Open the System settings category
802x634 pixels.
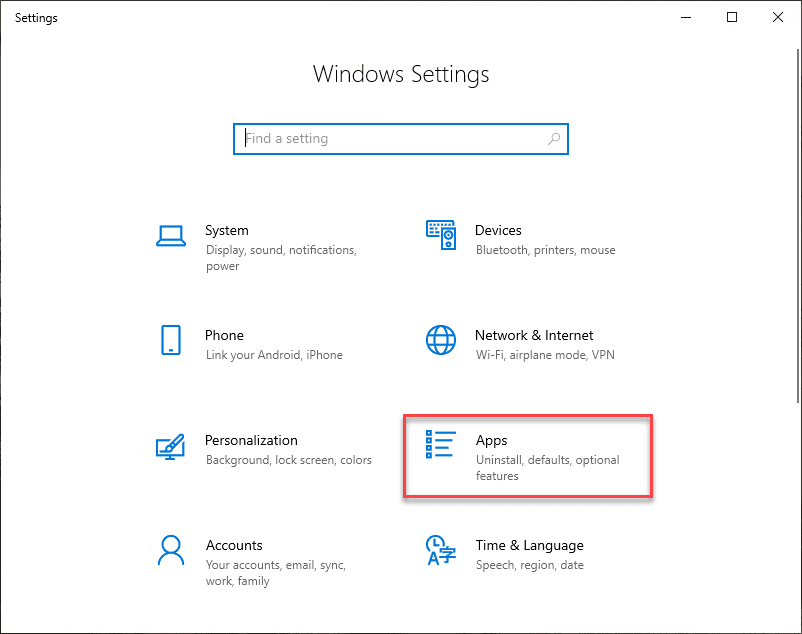264,247
